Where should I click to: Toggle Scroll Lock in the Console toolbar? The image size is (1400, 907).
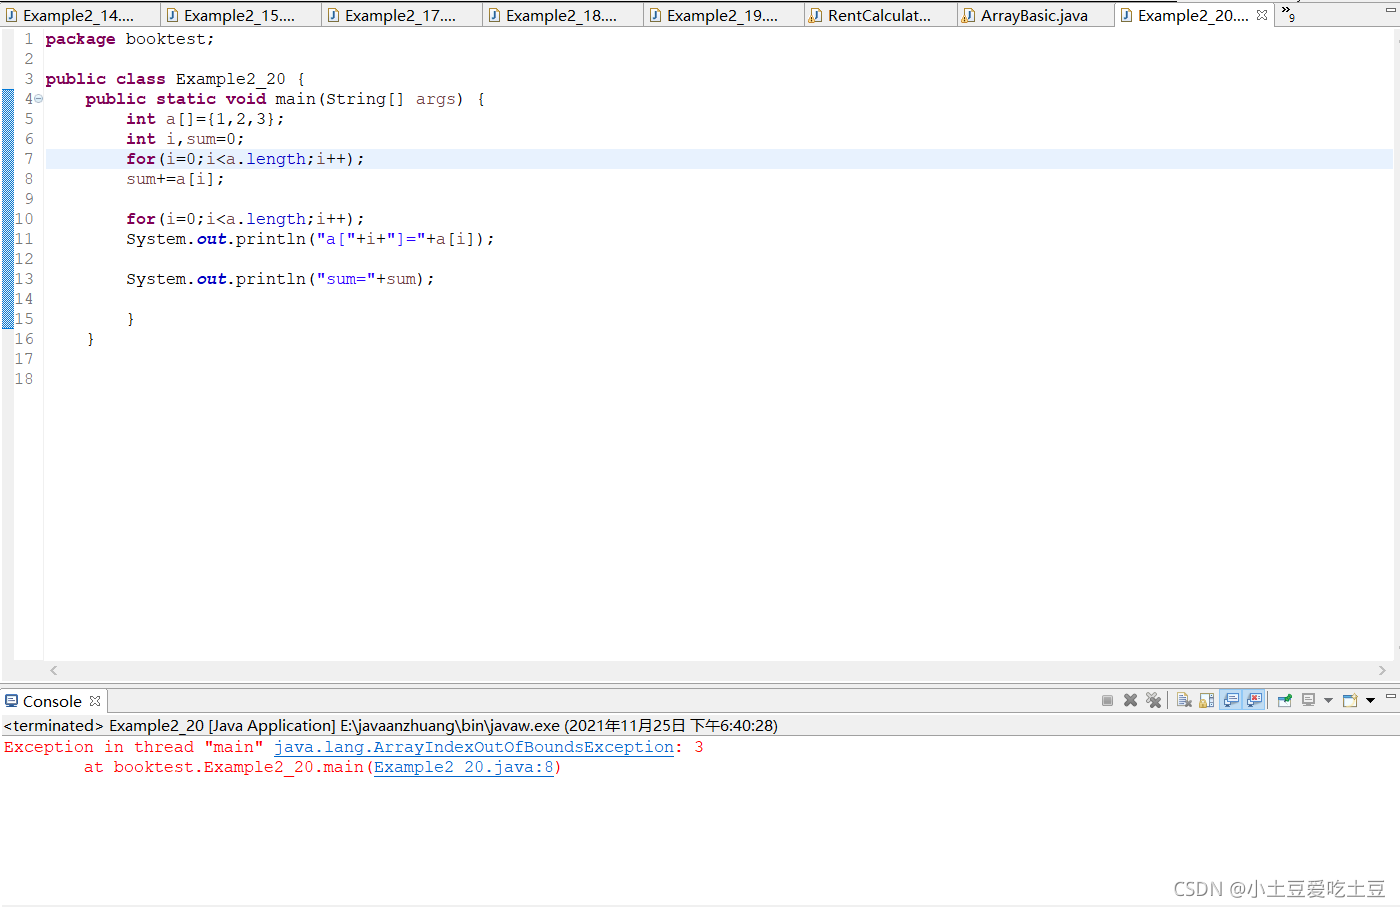coord(1206,700)
